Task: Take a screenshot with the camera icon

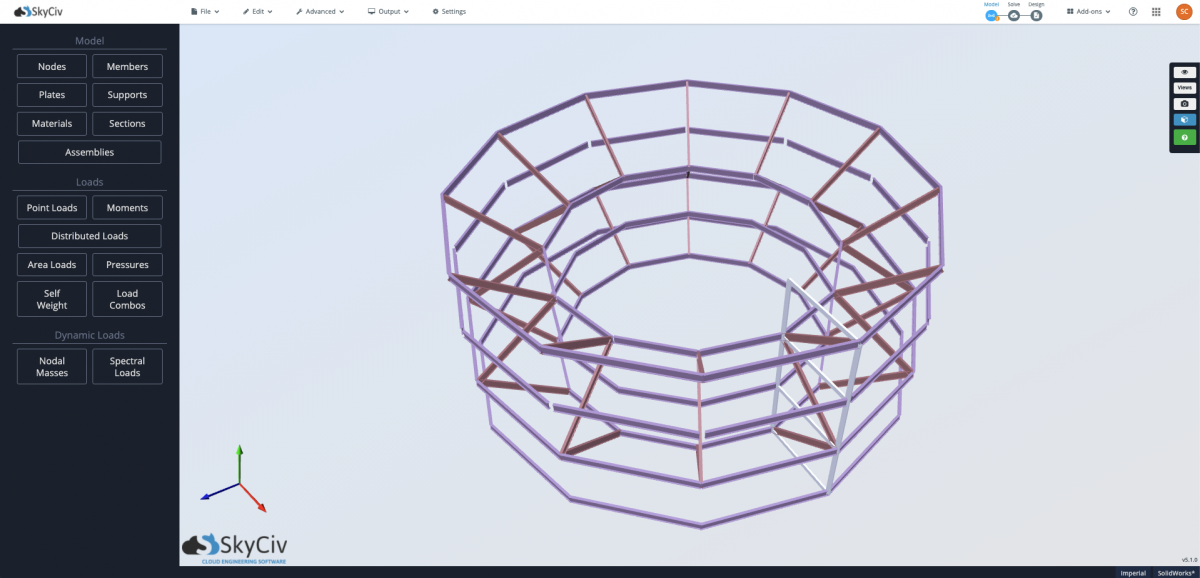Action: [x=1184, y=103]
